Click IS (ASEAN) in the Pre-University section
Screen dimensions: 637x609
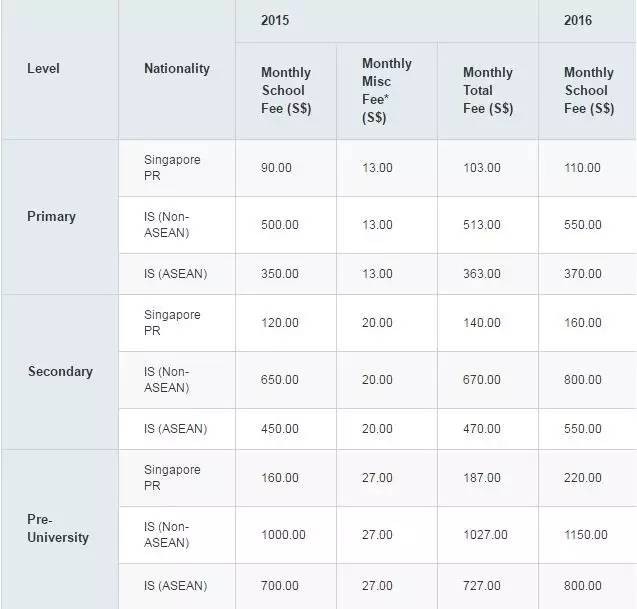click(x=175, y=583)
